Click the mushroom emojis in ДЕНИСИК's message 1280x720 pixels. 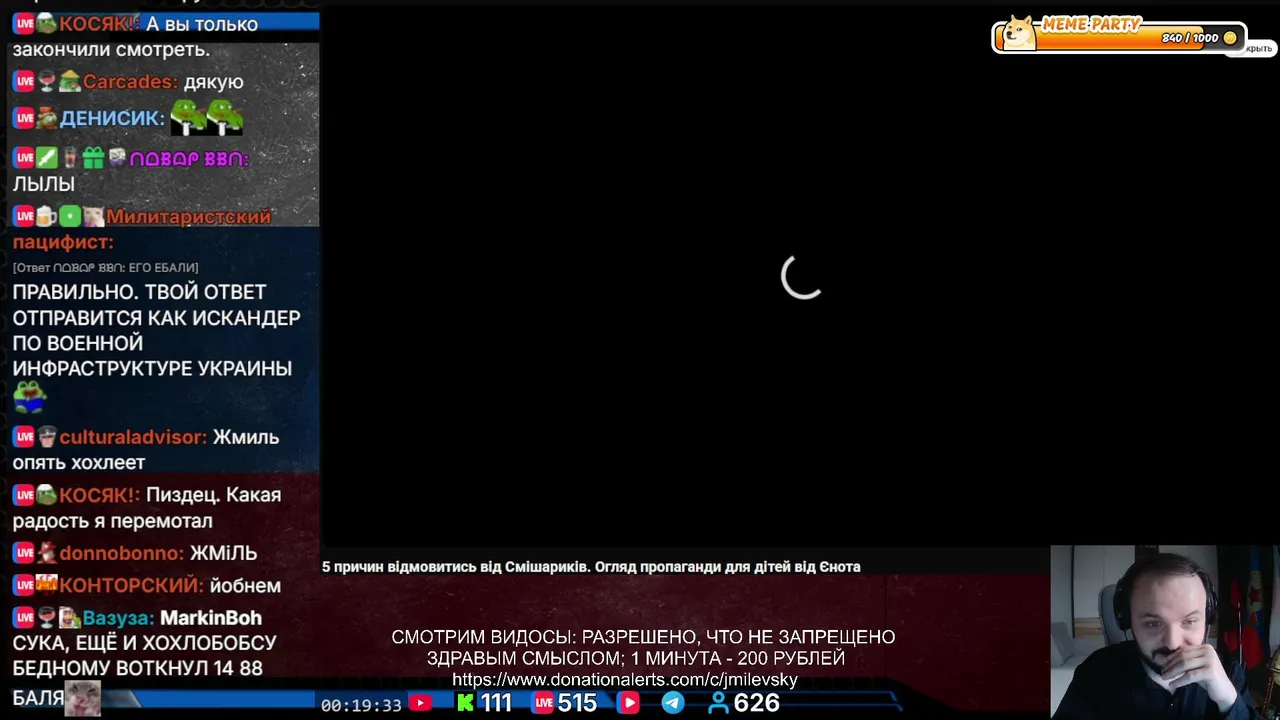207,118
